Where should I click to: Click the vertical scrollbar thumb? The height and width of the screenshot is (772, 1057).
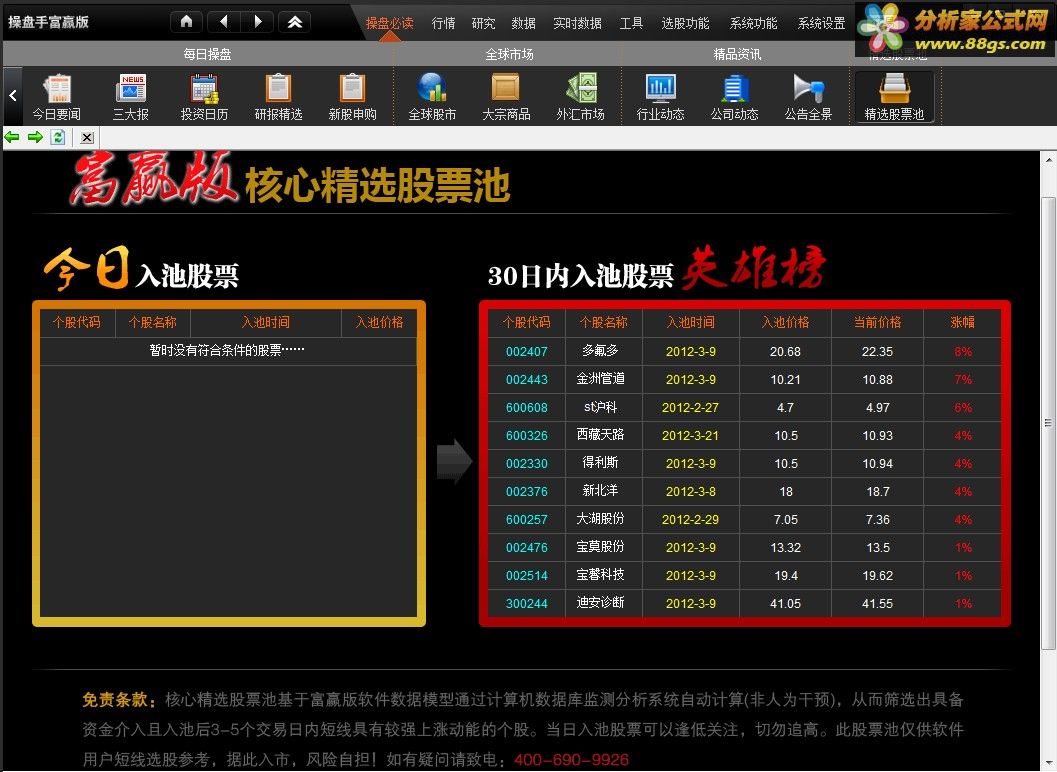(x=1048, y=423)
